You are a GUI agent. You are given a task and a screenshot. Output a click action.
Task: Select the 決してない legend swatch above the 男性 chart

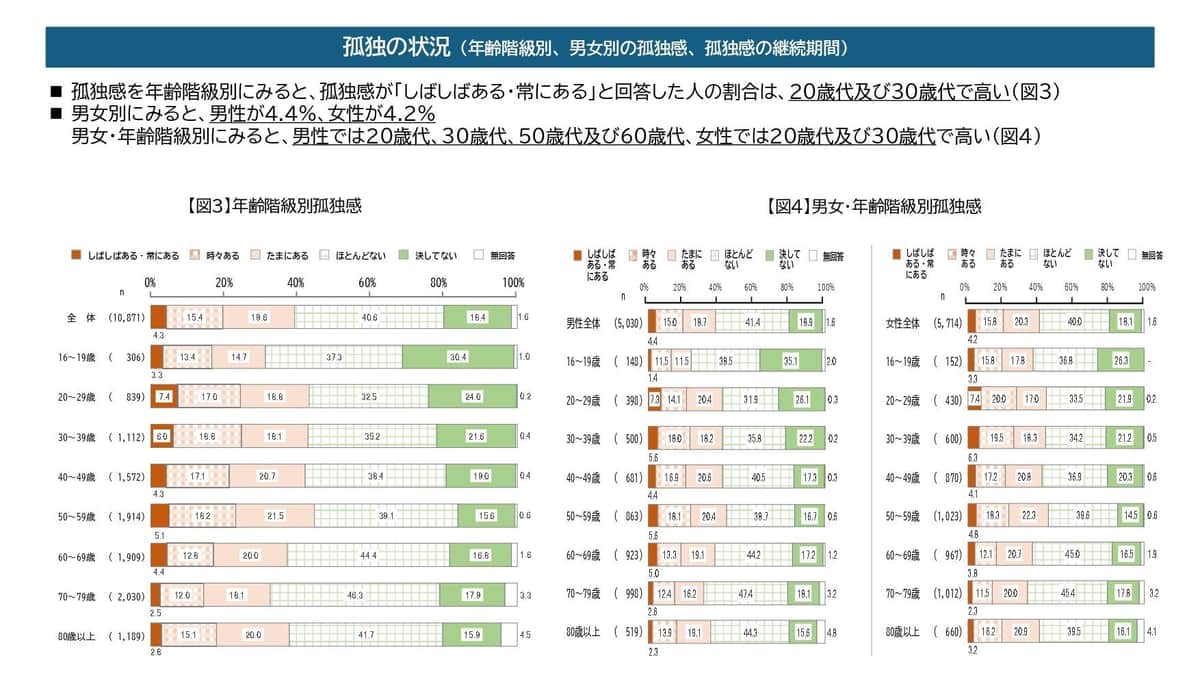768,255
